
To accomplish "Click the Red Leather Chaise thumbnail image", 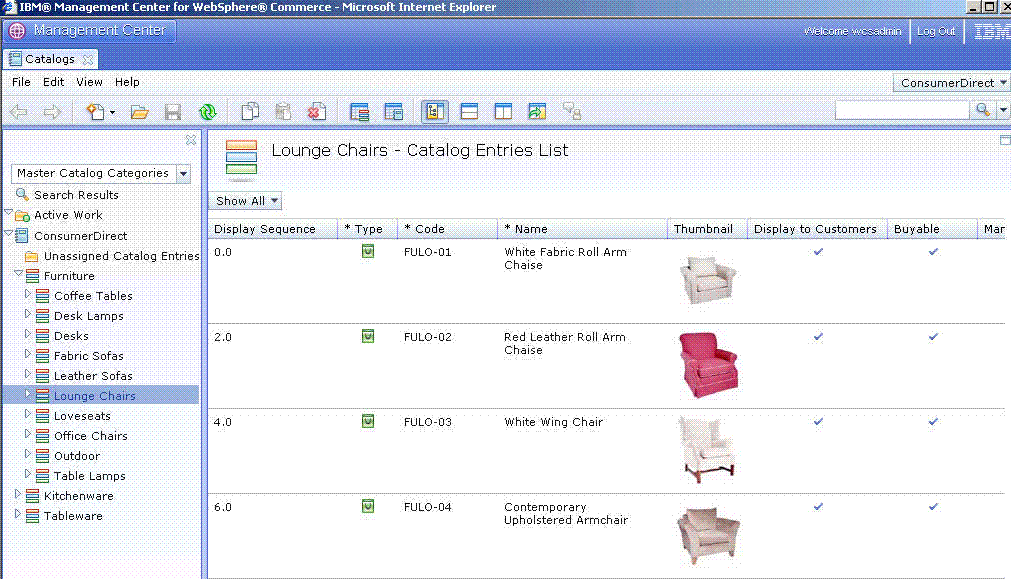I will pos(708,365).
